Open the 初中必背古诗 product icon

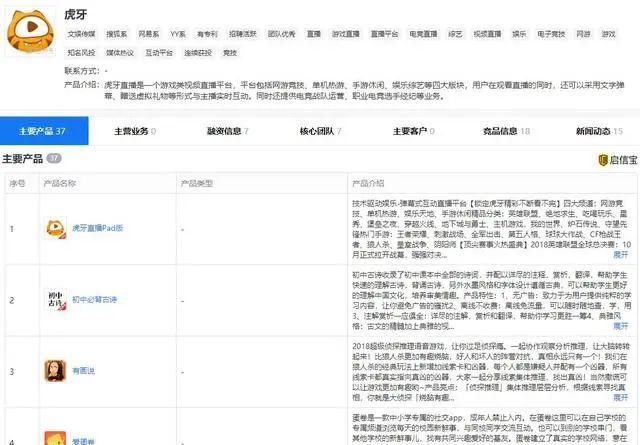pyautogui.click(x=55, y=300)
